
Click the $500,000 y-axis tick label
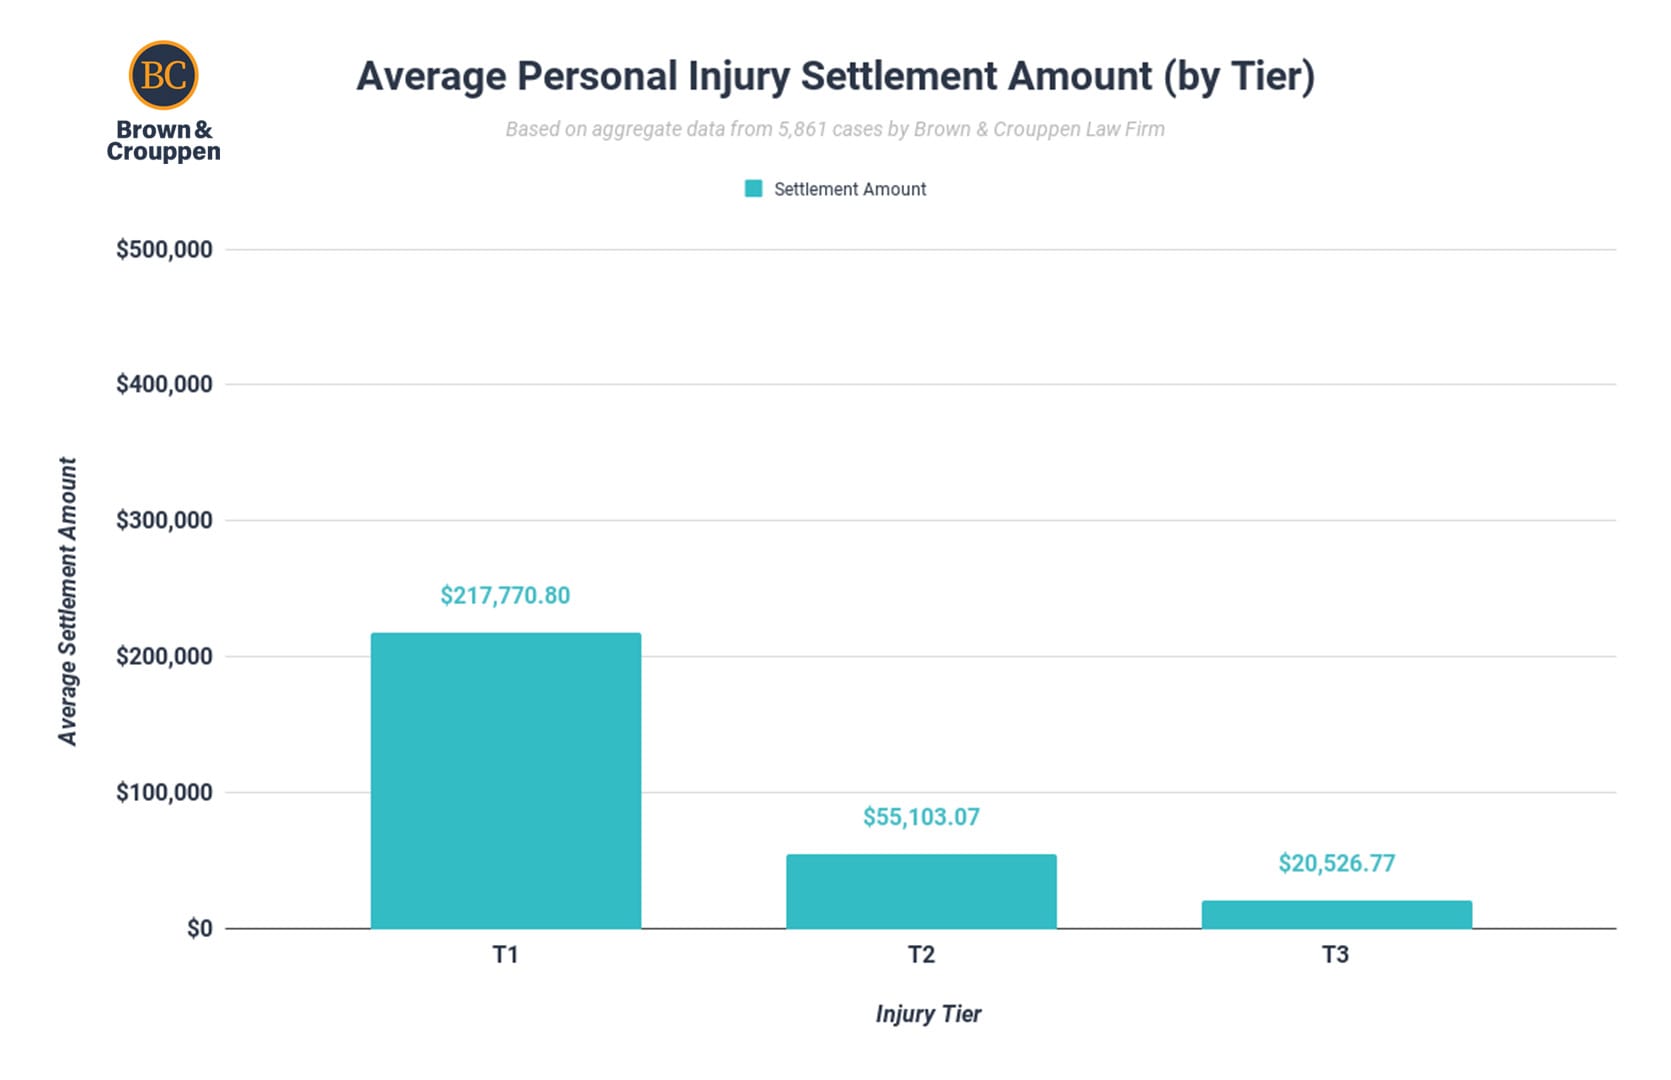click(164, 250)
